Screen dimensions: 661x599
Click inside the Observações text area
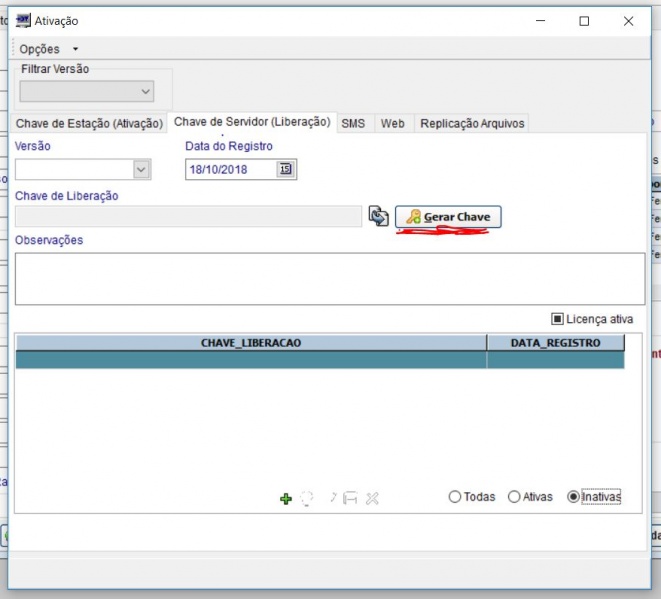pos(329,278)
